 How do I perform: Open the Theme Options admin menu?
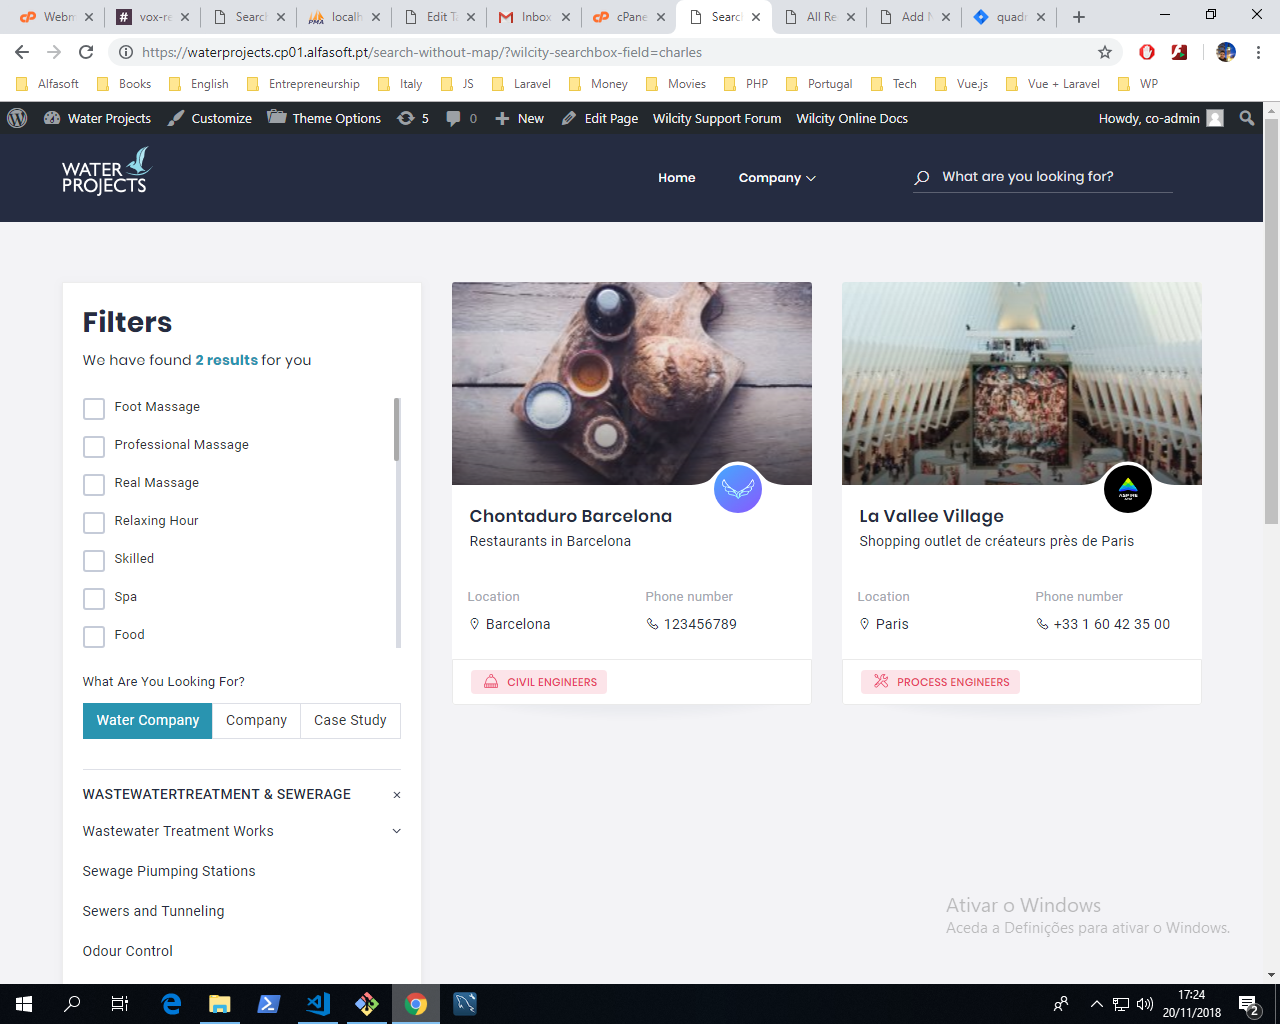tap(325, 118)
